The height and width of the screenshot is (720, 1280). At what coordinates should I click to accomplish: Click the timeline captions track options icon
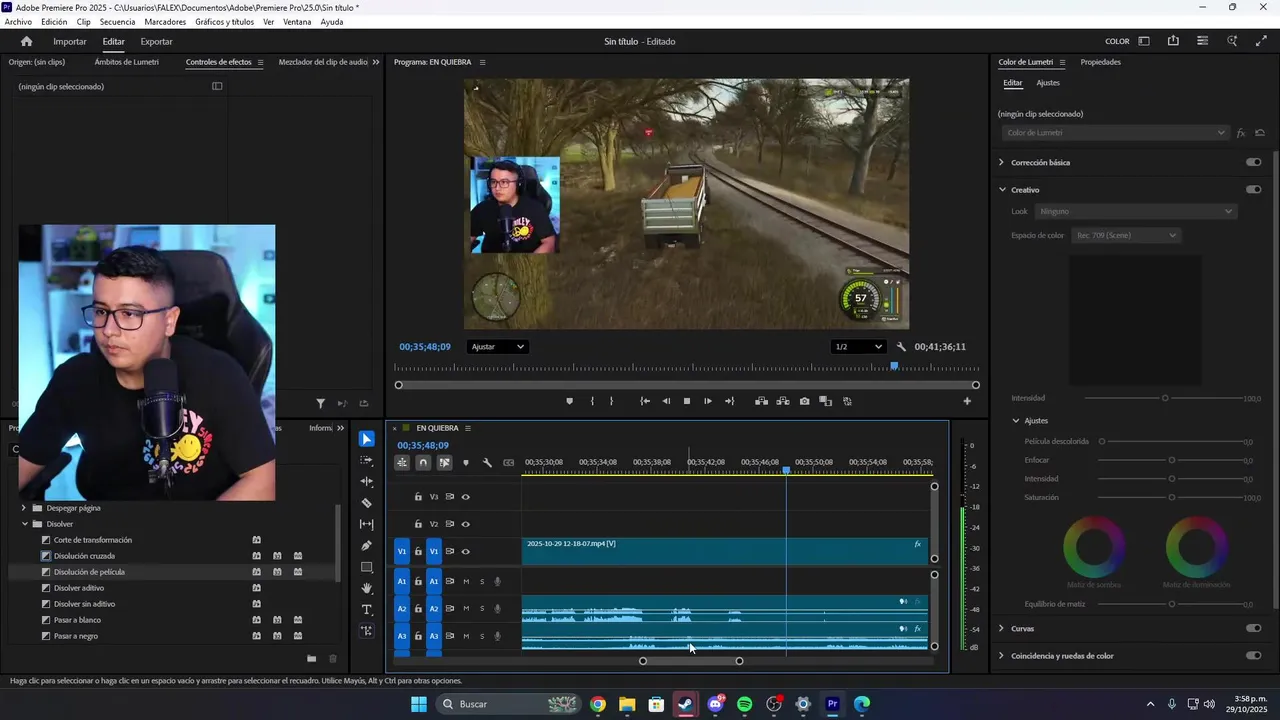tap(509, 463)
